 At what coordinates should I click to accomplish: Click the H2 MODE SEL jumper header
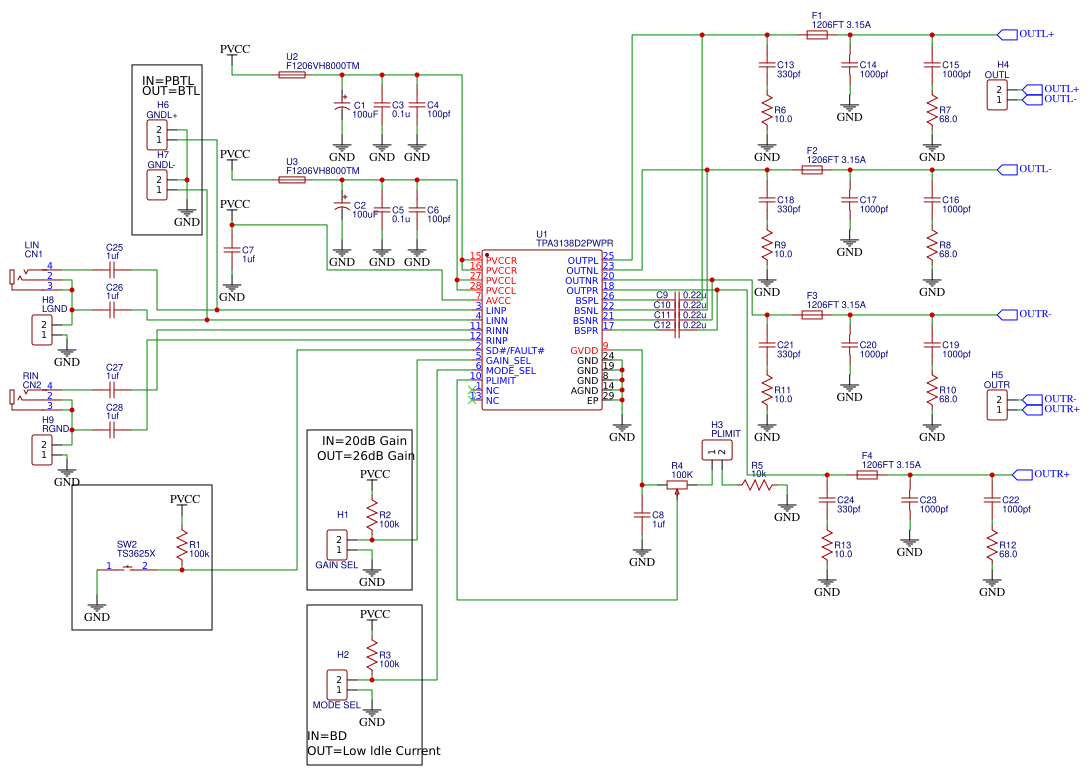[338, 684]
